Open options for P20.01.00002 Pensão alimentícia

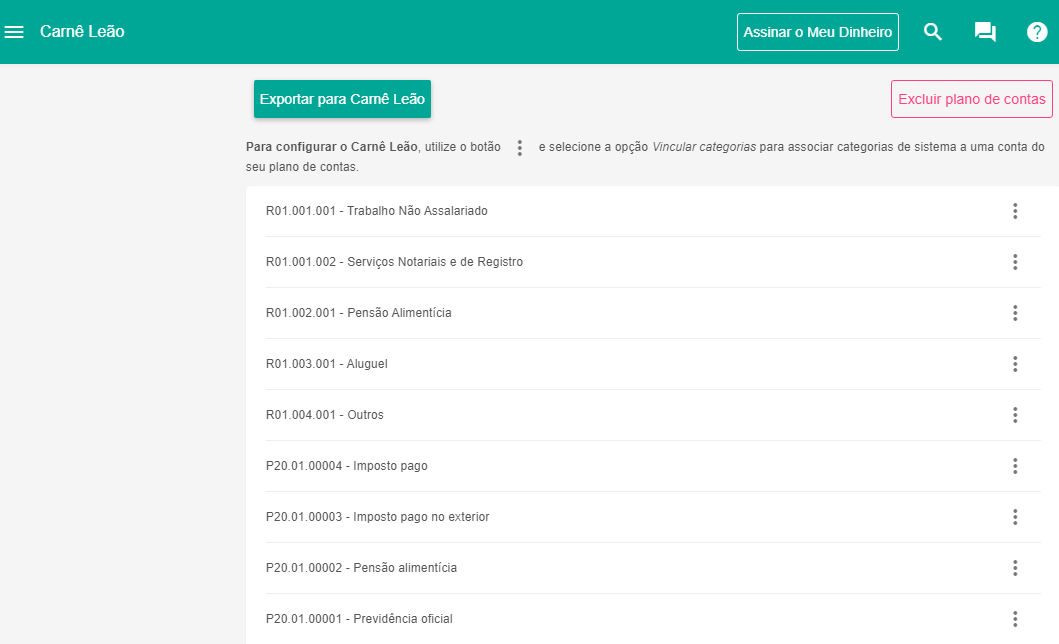point(1015,568)
